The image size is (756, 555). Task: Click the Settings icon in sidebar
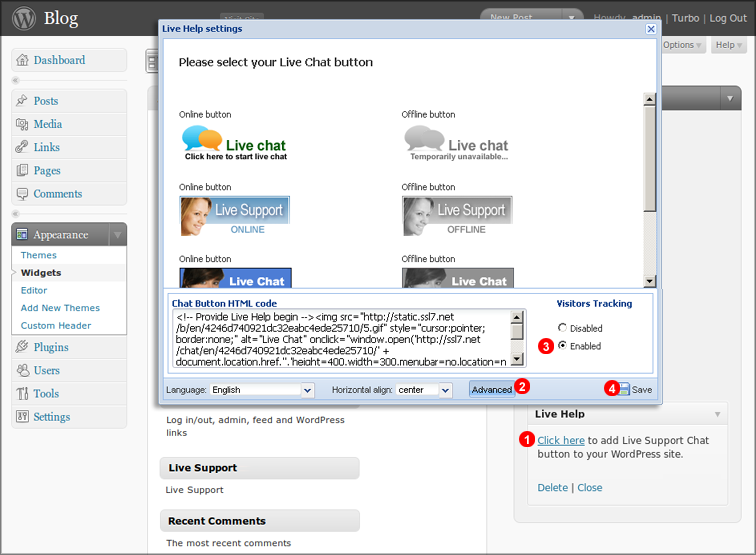pyautogui.click(x=22, y=416)
